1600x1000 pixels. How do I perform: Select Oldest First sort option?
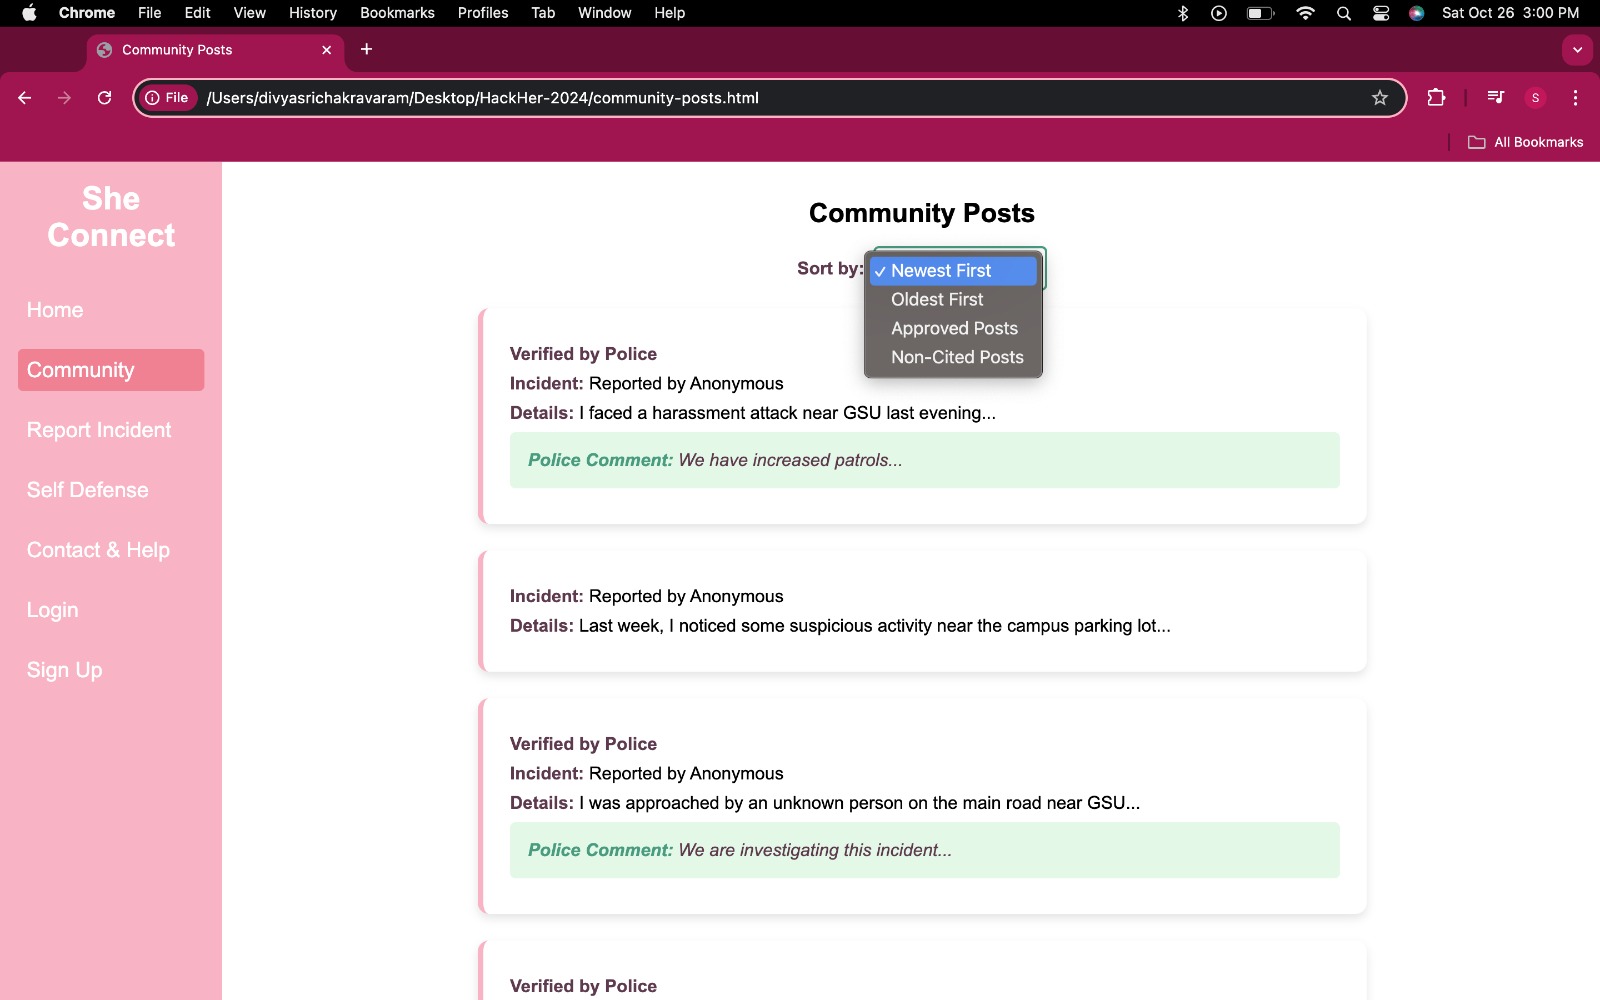point(953,300)
